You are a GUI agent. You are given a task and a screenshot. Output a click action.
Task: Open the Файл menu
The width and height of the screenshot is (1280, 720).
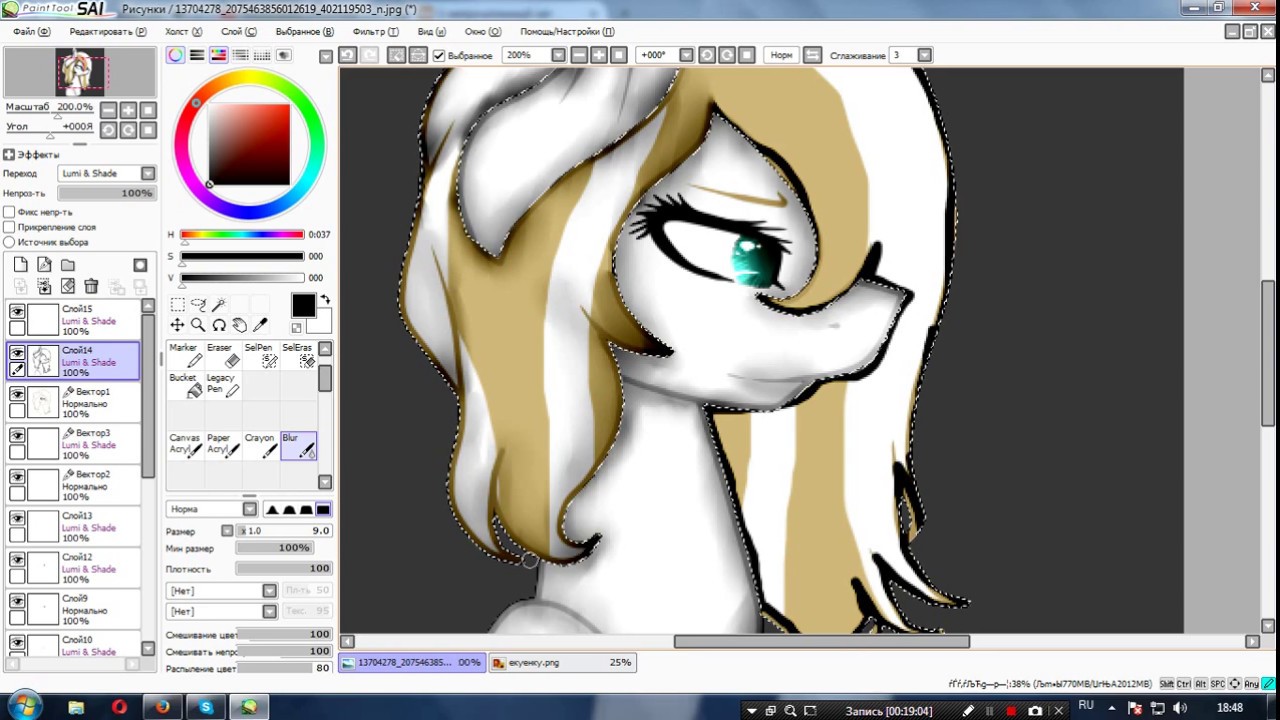[31, 31]
